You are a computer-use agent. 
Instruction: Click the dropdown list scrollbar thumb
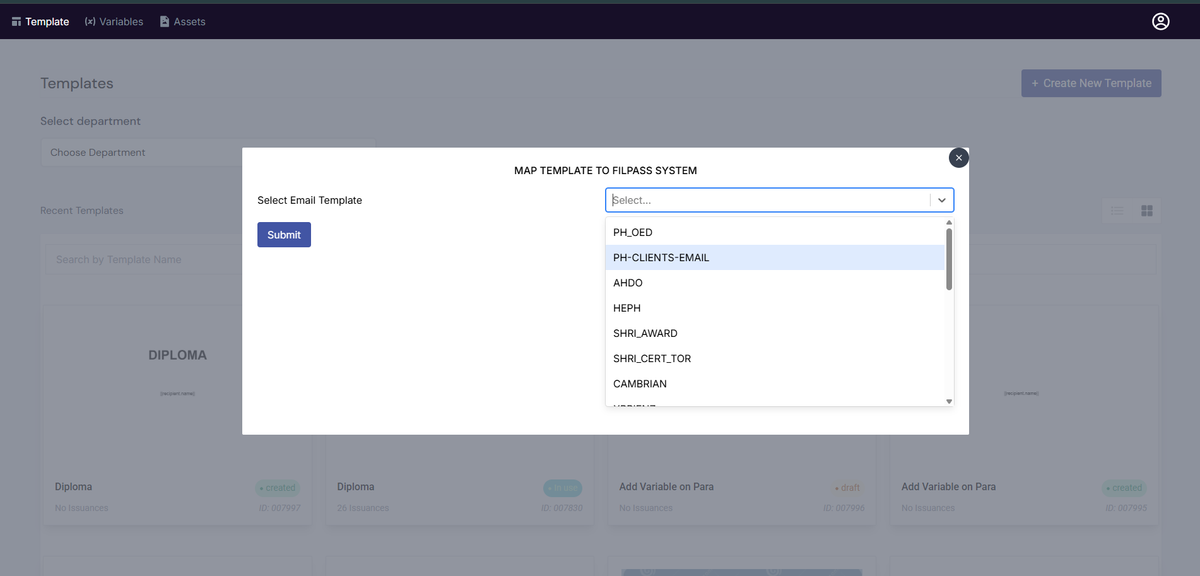click(949, 259)
